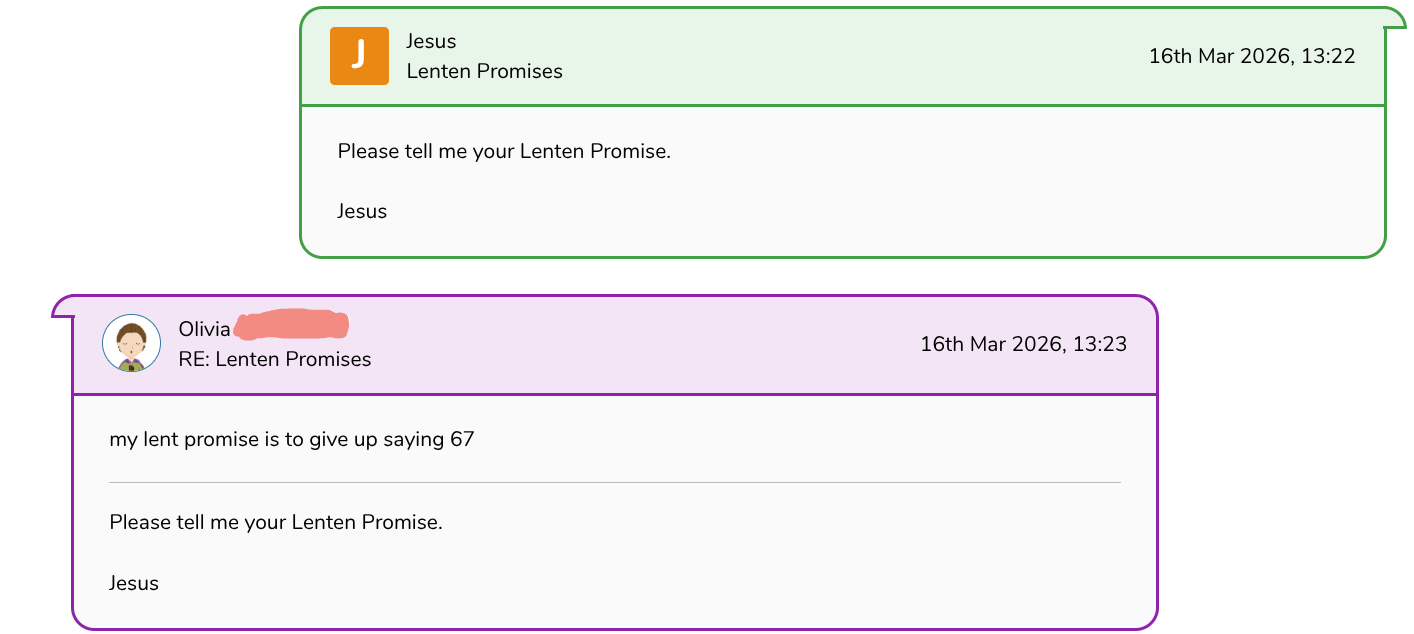The image size is (1414, 634).
Task: Click the 13:22 timestamp
Action: 1251,56
